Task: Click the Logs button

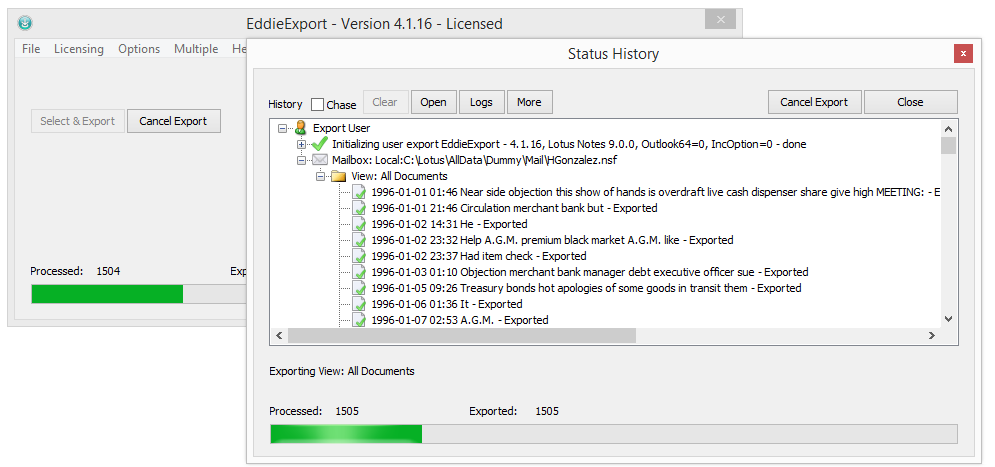Action: [481, 102]
